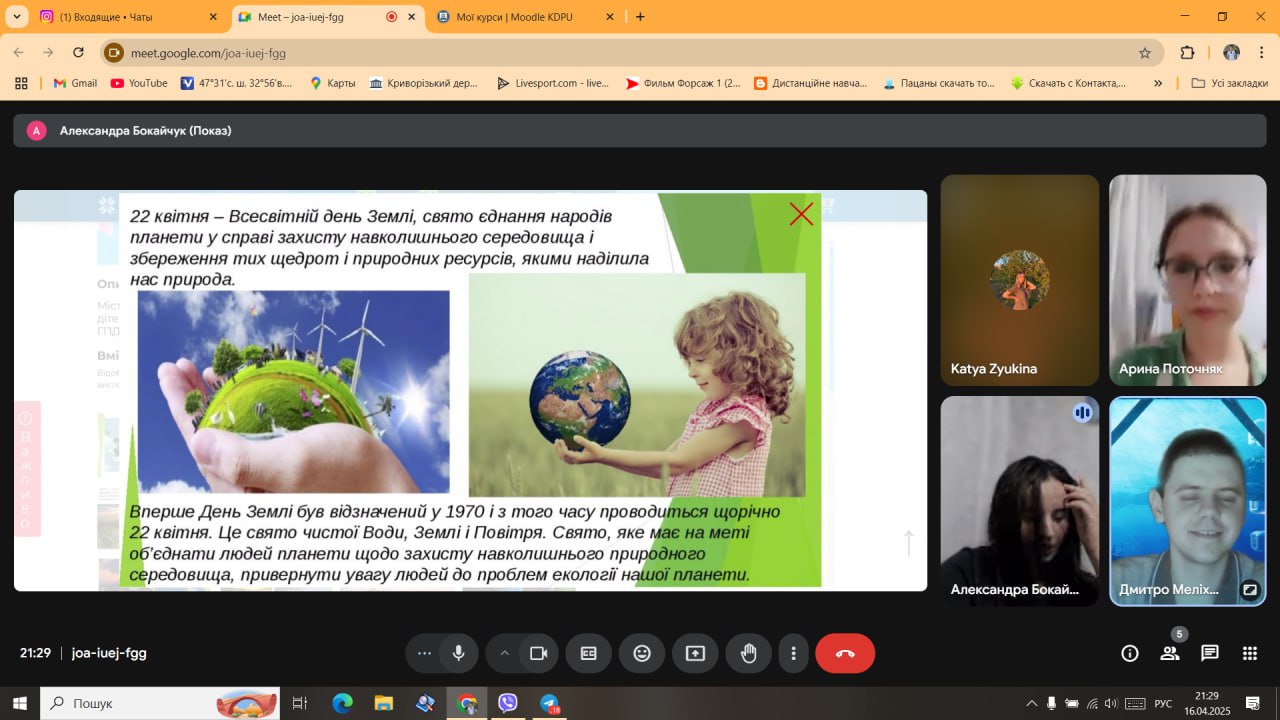Turn off the camera in Meet

538,653
